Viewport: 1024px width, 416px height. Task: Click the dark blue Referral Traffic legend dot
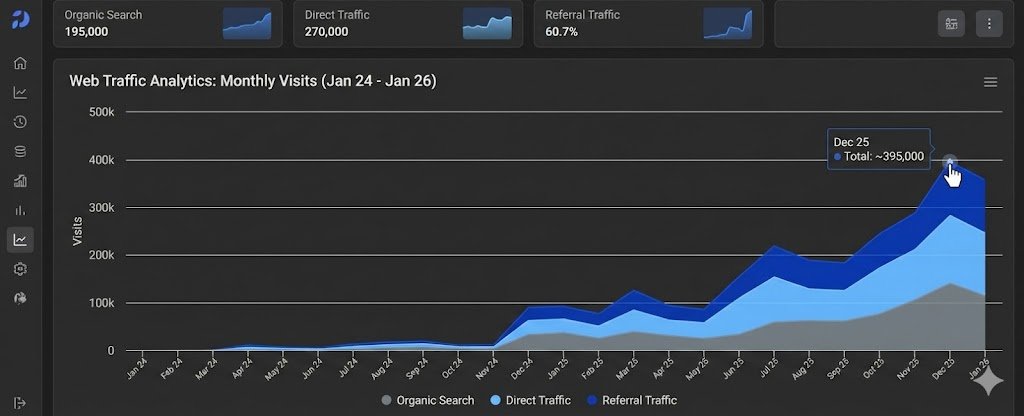592,400
